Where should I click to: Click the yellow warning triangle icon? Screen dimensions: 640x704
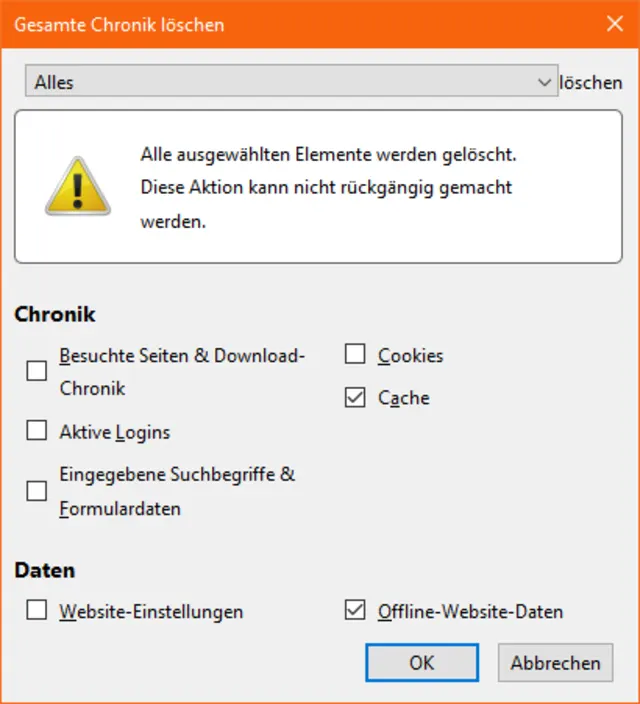pyautogui.click(x=78, y=185)
